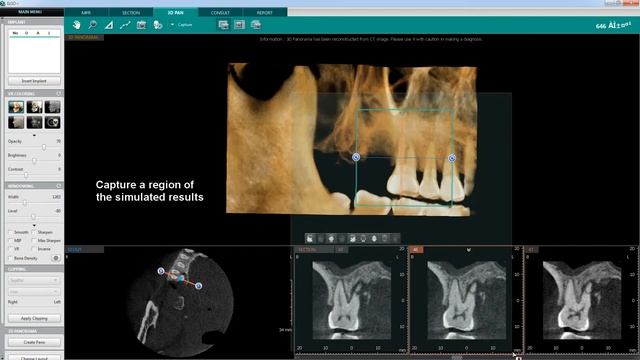The image size is (640, 360).
Task: Click the Brightness slider handle
Action: tap(34, 161)
